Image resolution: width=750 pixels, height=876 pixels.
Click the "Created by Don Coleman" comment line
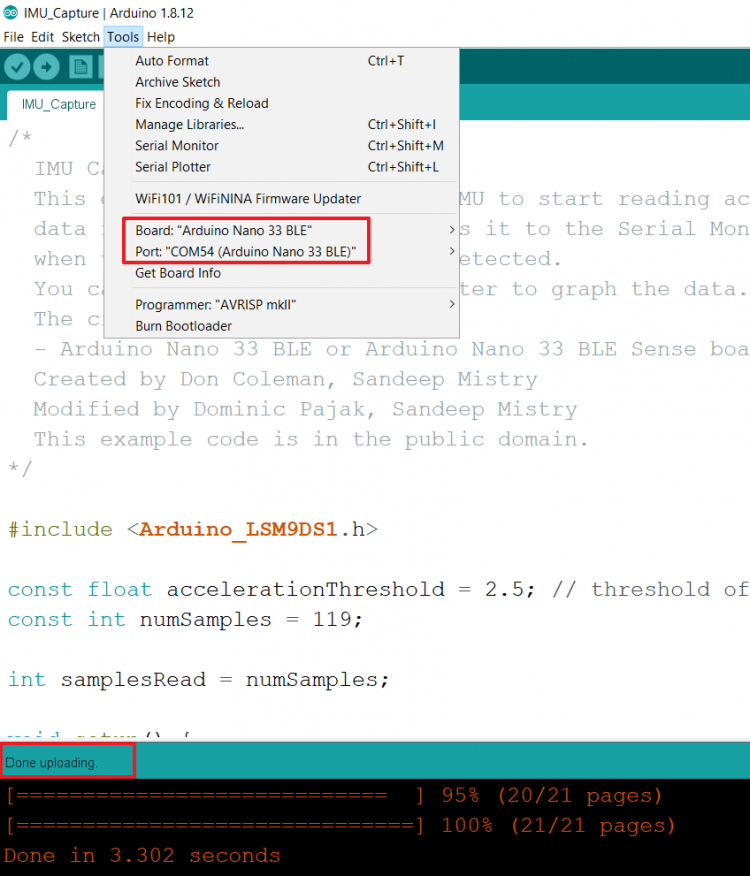[x=285, y=379]
